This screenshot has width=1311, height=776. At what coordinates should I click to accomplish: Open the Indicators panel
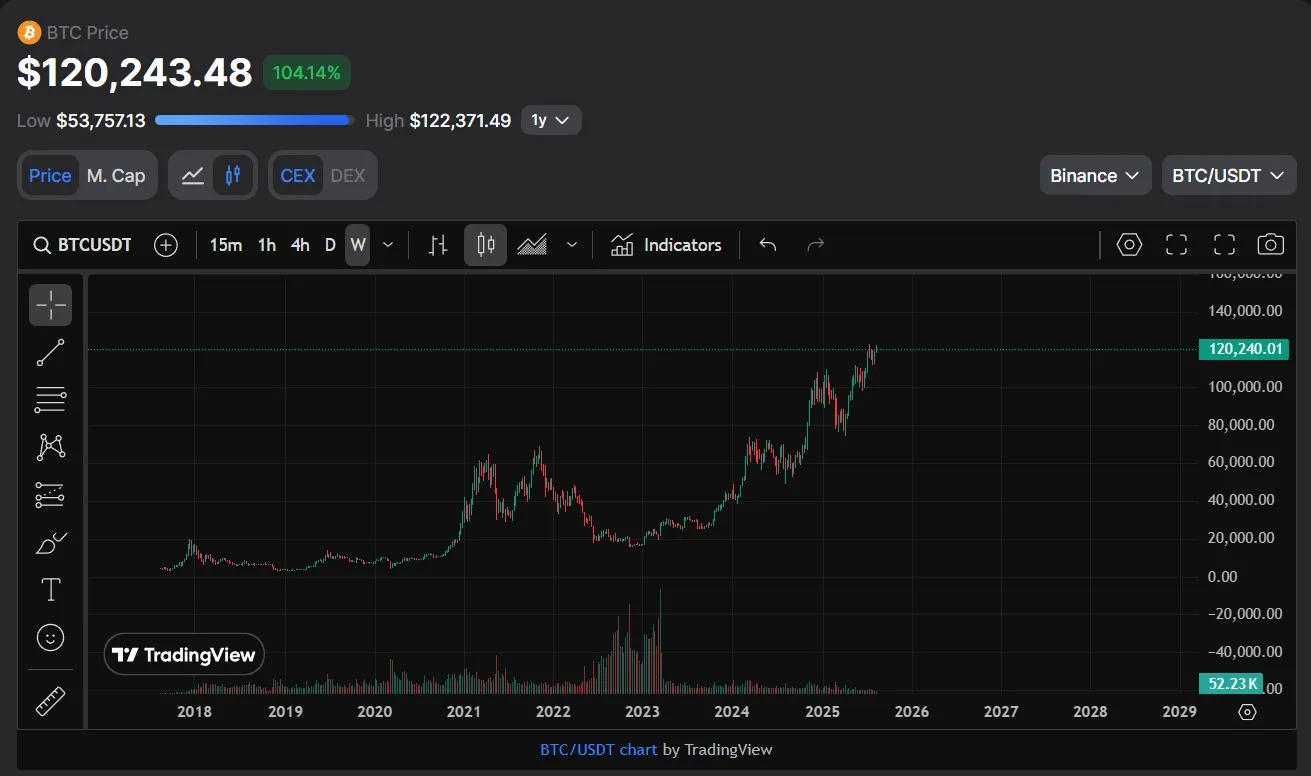click(666, 245)
